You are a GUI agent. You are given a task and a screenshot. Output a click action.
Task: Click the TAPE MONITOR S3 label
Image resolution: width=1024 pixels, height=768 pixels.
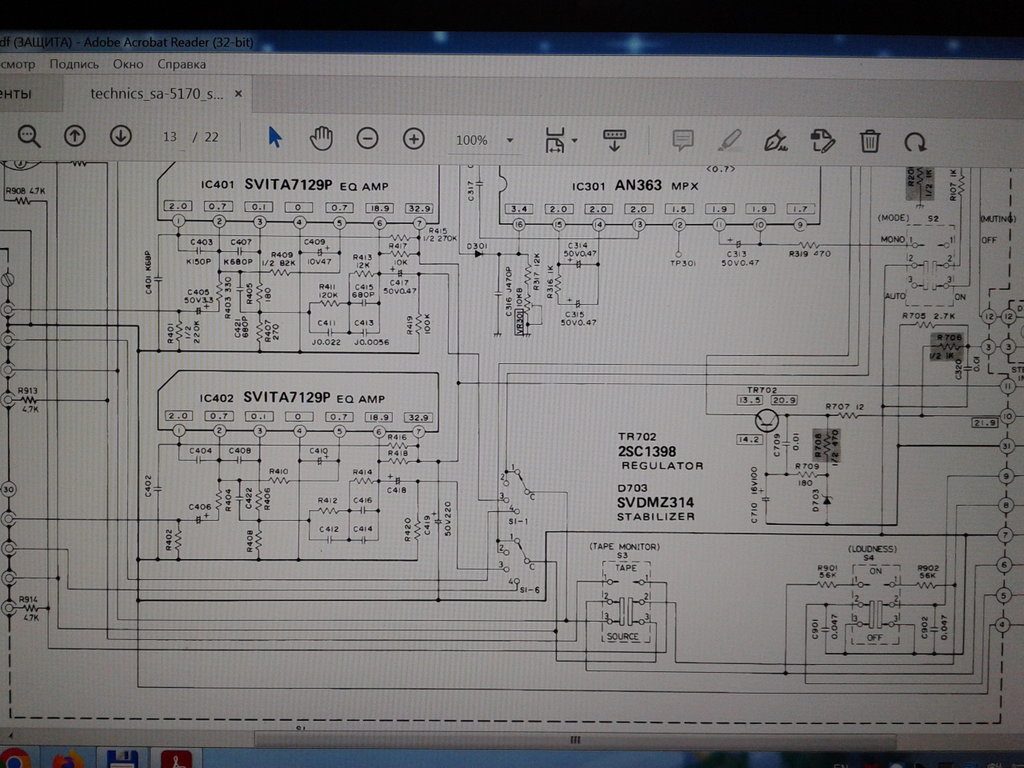[x=624, y=550]
